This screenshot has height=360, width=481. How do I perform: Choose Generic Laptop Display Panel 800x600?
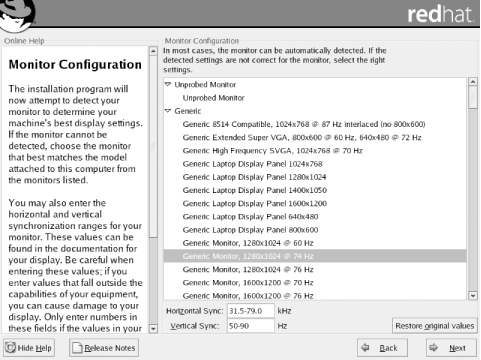[x=315, y=230]
